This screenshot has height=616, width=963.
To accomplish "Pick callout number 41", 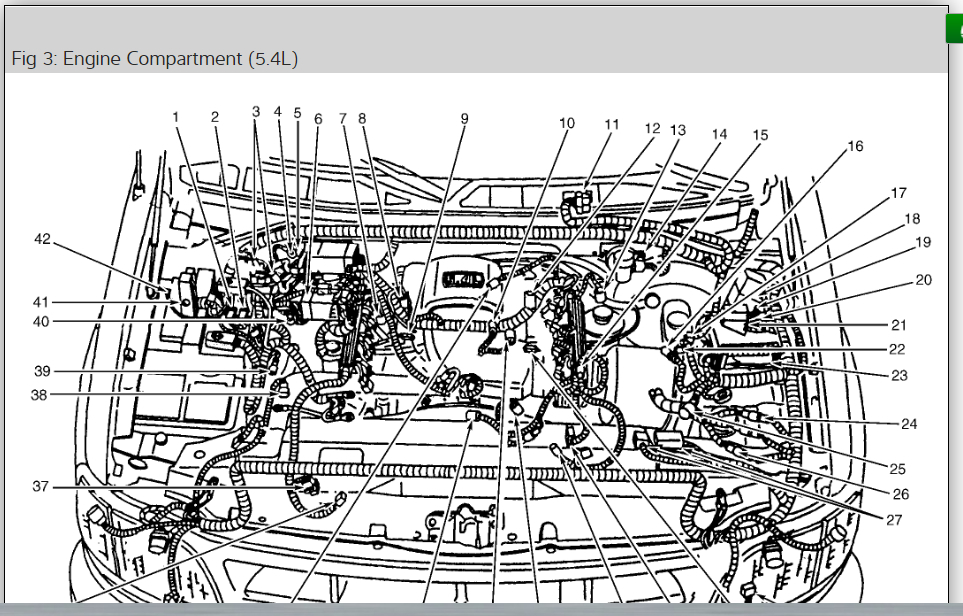I will 41,302.
